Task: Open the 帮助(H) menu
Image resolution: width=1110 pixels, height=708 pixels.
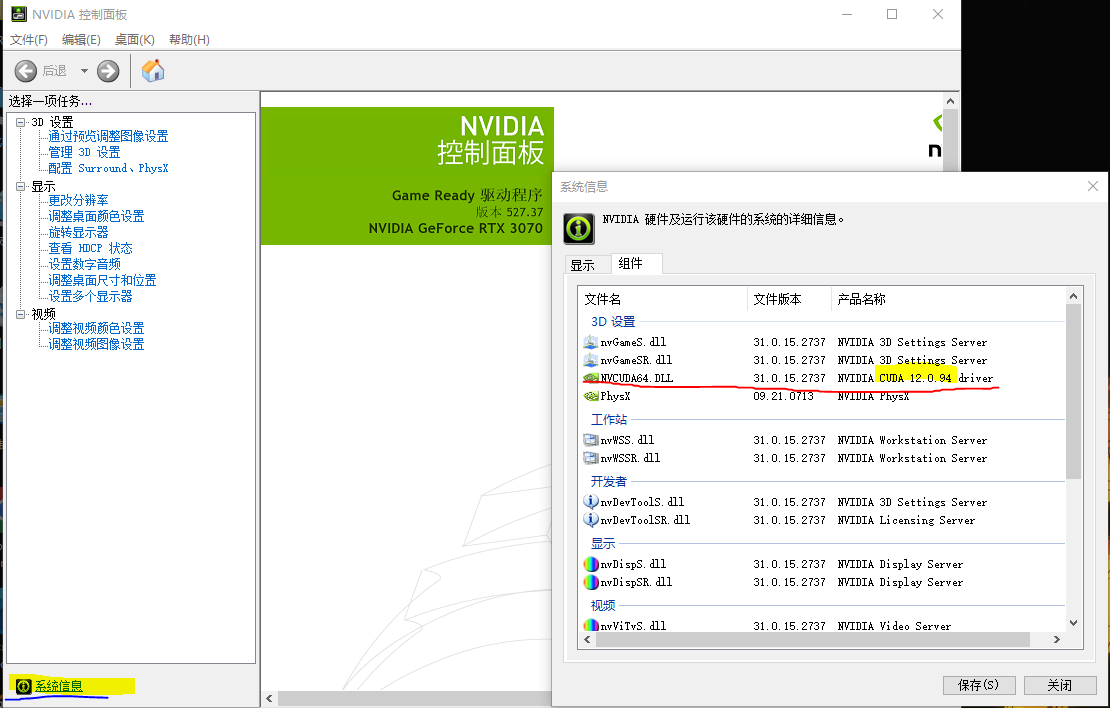Action: pos(189,40)
